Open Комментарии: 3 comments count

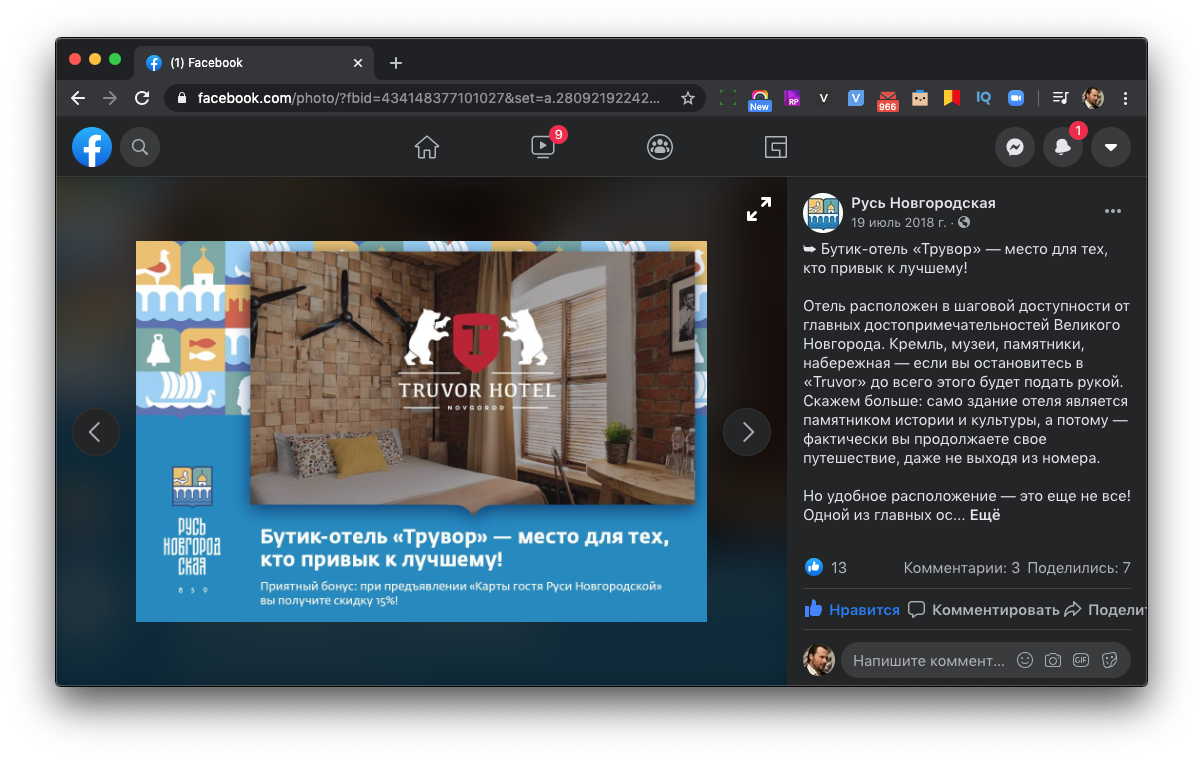coord(961,568)
